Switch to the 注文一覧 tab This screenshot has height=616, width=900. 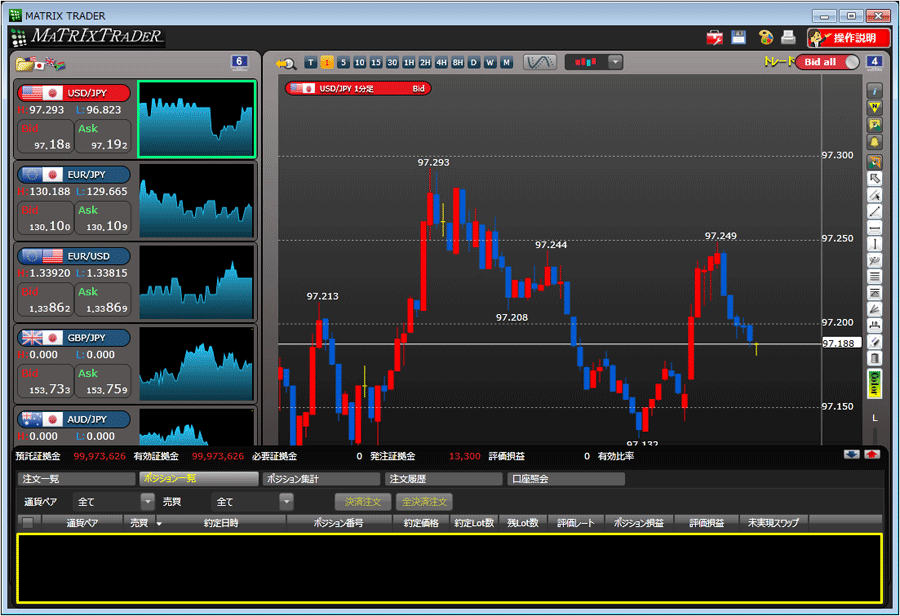point(77,479)
